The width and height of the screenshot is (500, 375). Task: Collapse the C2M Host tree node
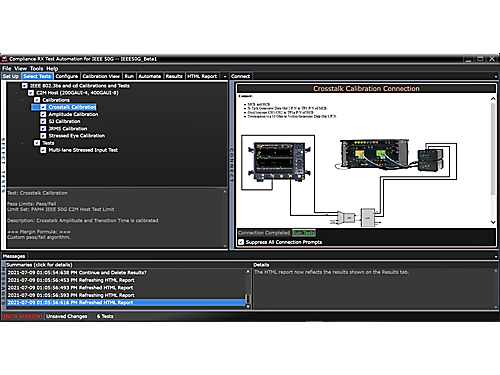[16, 93]
